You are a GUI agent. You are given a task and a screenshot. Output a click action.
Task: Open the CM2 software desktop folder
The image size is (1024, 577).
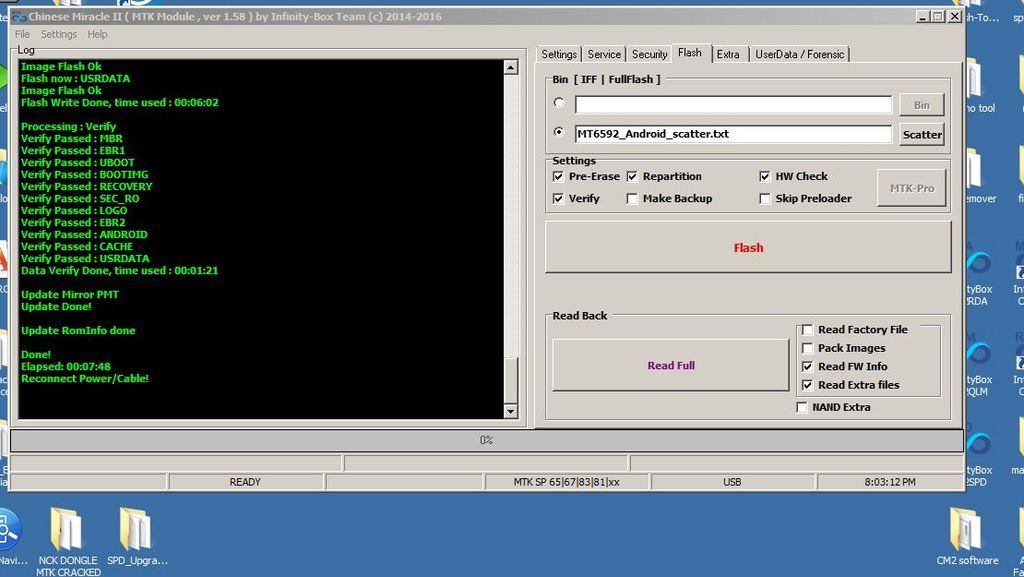coord(966,529)
